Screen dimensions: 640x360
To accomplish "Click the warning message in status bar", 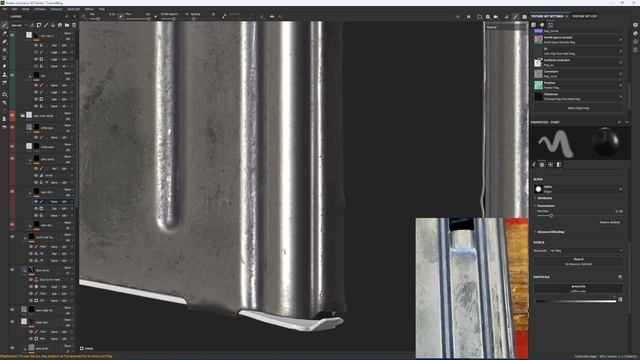I will click(x=56, y=357).
